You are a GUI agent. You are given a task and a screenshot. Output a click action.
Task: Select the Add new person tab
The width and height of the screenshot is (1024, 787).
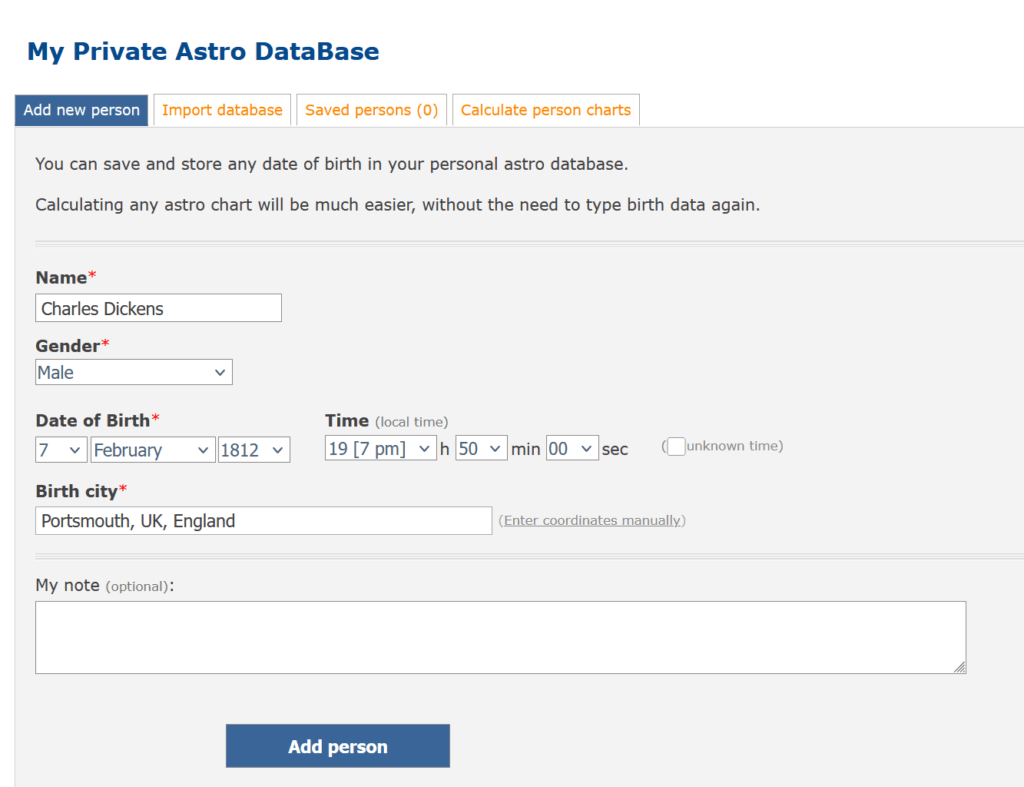pyautogui.click(x=82, y=110)
